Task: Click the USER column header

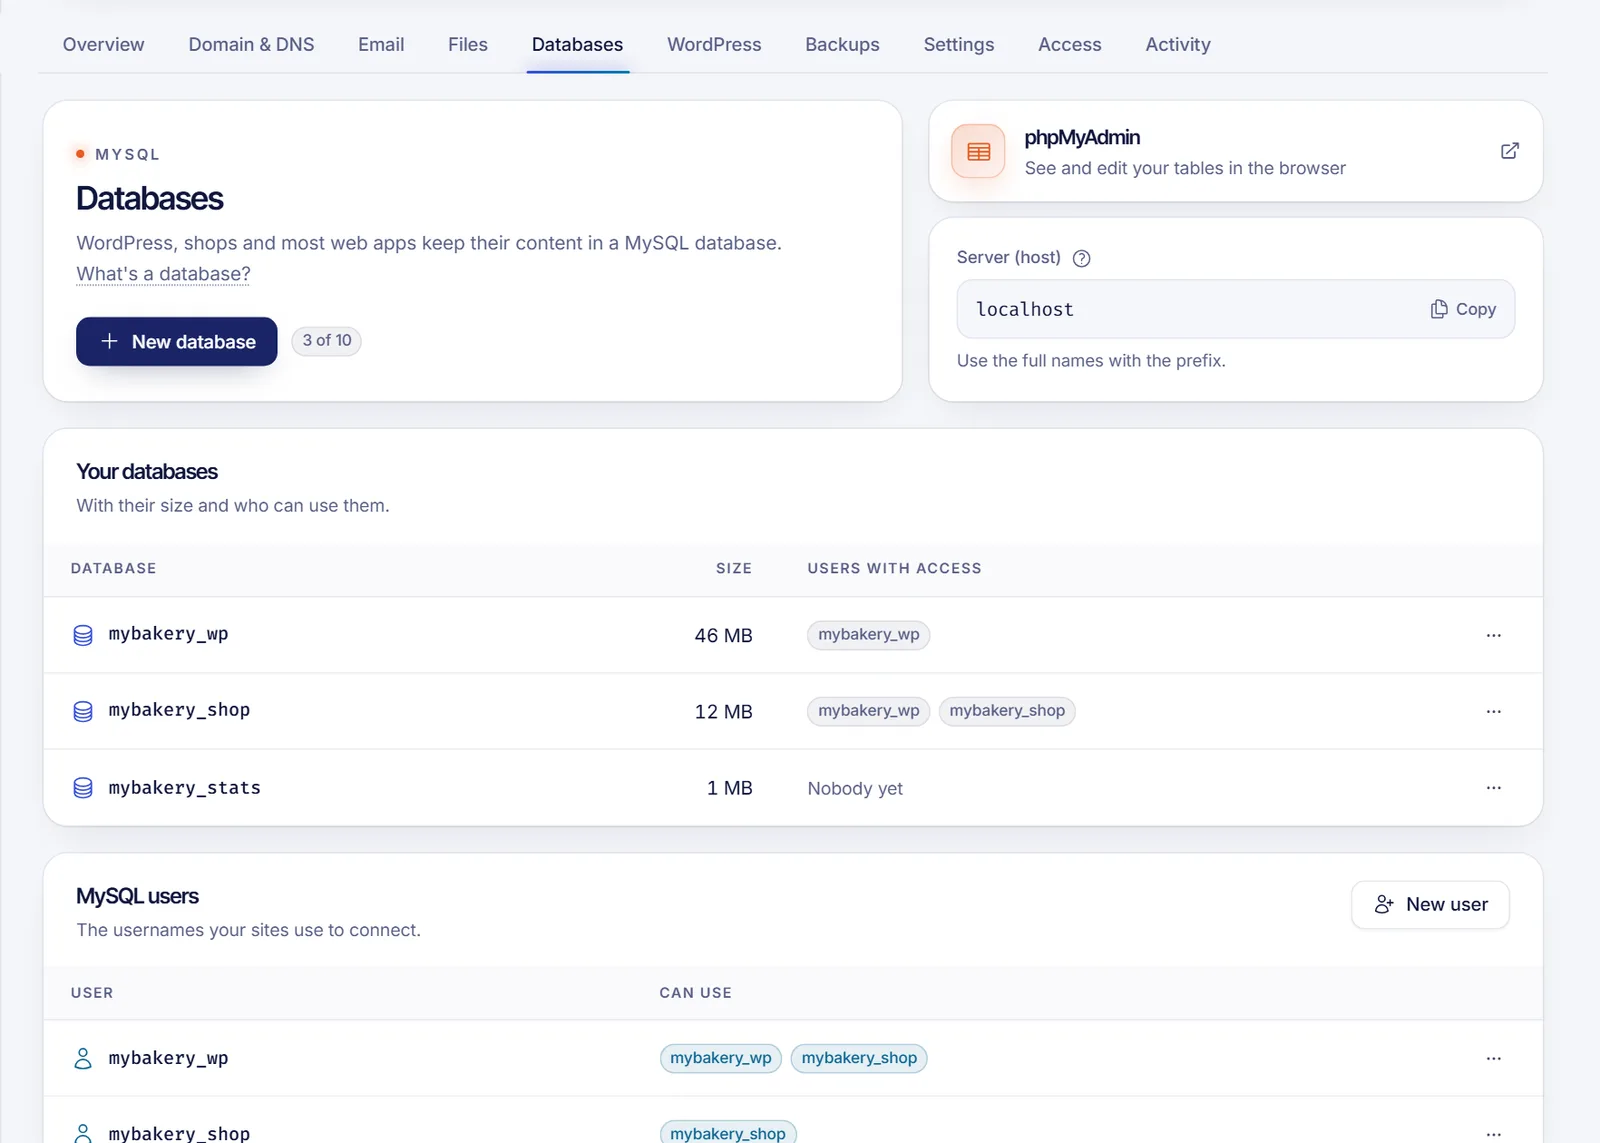Action: point(92,993)
